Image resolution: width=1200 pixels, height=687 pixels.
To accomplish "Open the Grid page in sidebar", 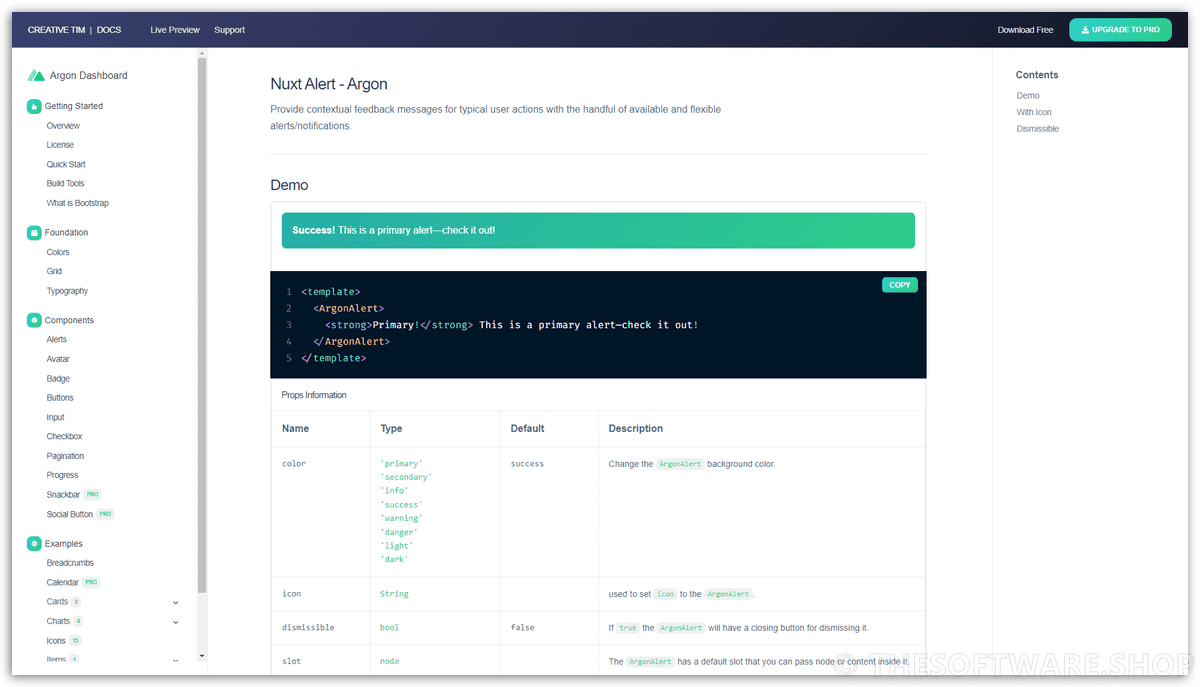I will coord(54,271).
